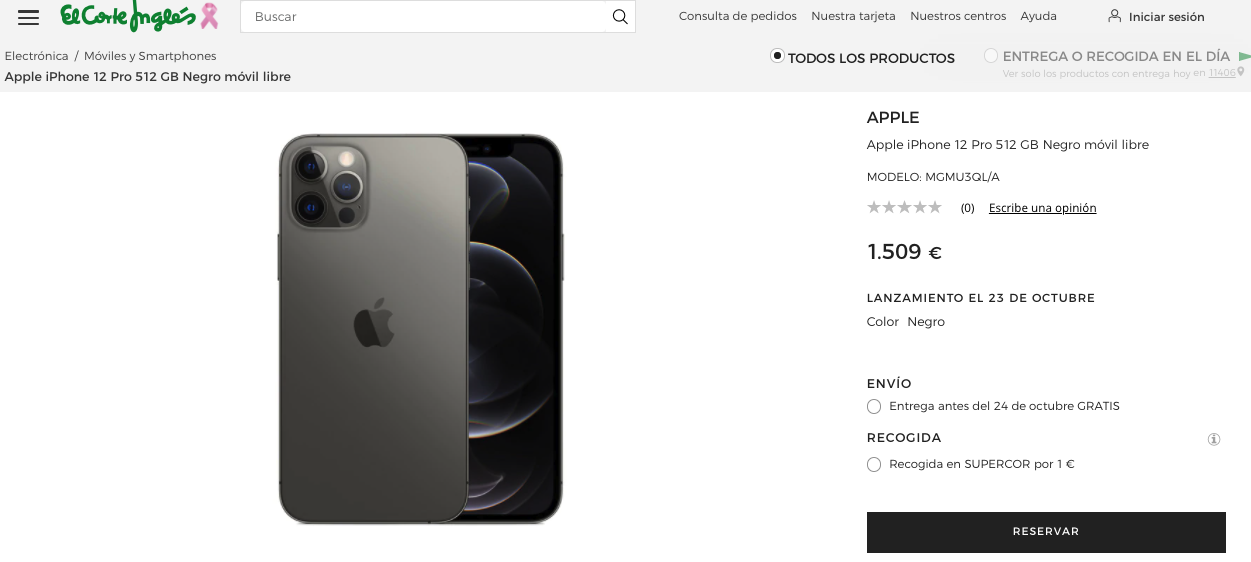Click the location pin icon

[1241, 72]
